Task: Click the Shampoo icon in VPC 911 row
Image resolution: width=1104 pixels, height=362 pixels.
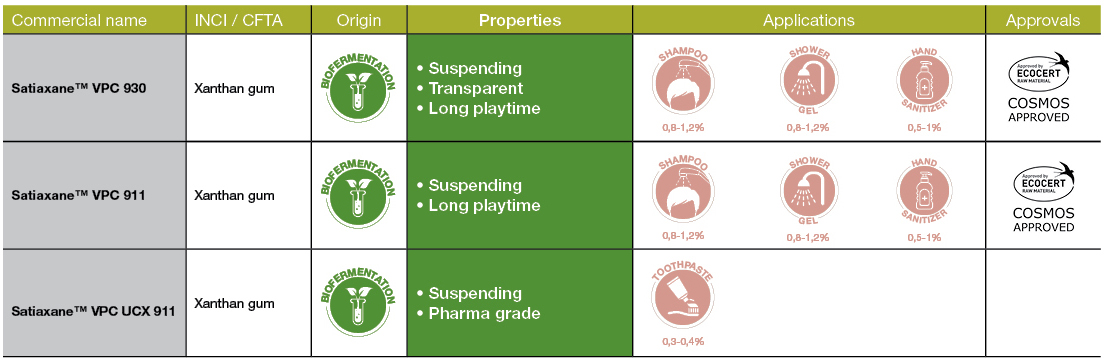Action: [682, 192]
